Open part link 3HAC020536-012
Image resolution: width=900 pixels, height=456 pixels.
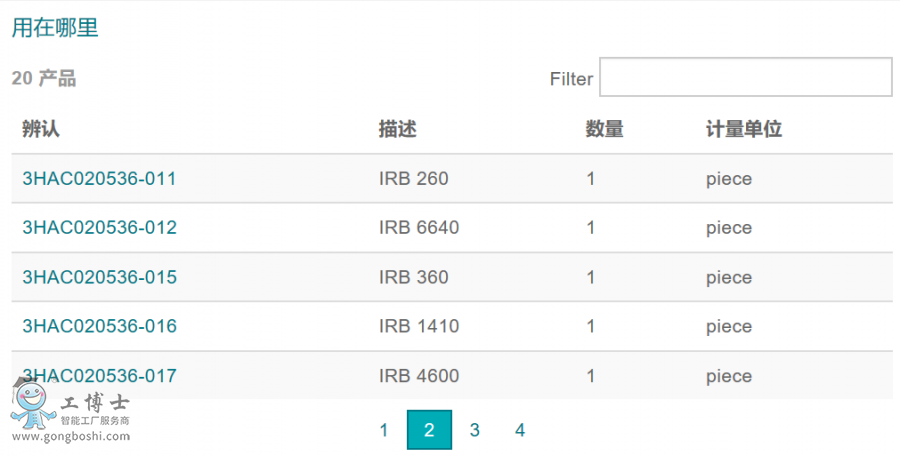(x=99, y=228)
